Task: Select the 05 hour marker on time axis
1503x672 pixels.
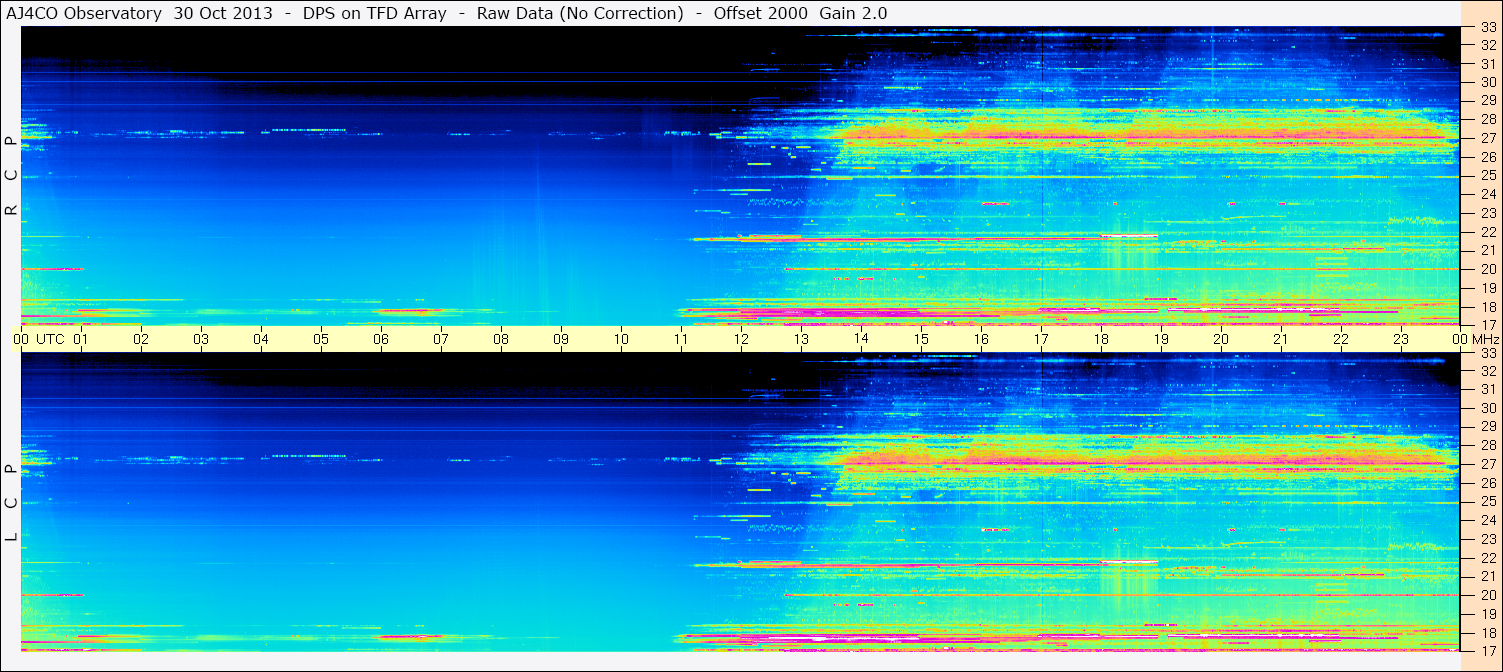Action: pos(321,340)
